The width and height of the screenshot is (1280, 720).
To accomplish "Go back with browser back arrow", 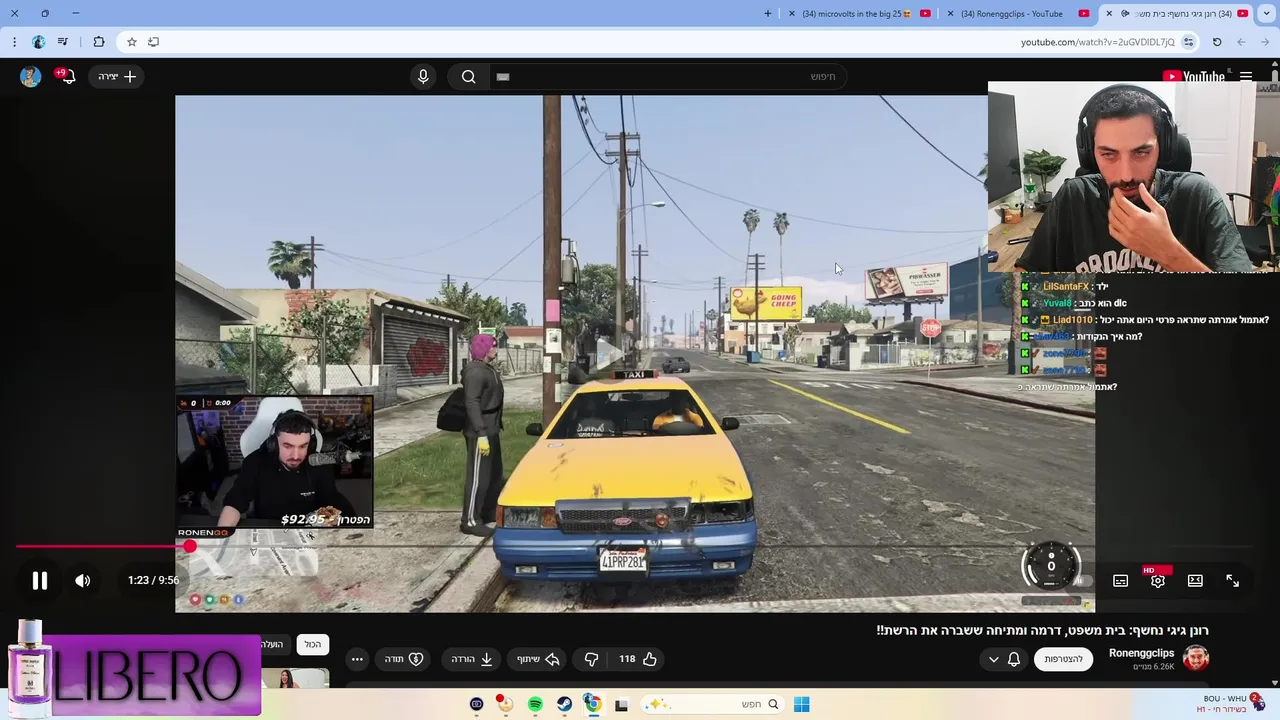I will point(1265,42).
